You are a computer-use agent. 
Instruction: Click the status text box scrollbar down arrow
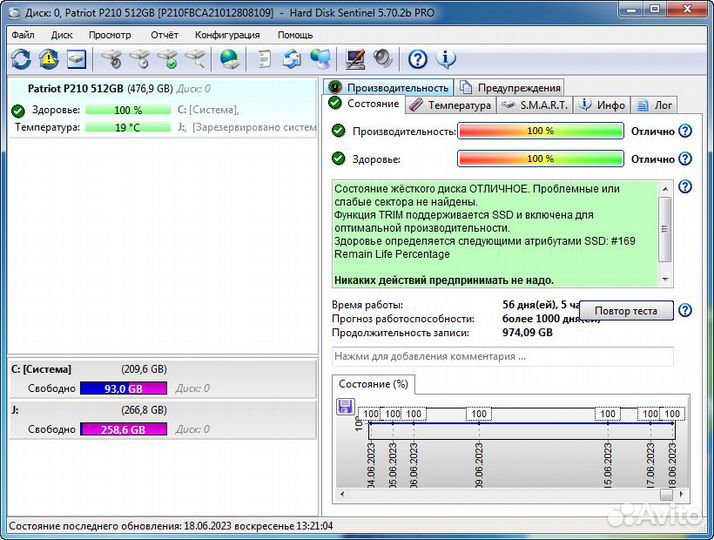pos(666,280)
